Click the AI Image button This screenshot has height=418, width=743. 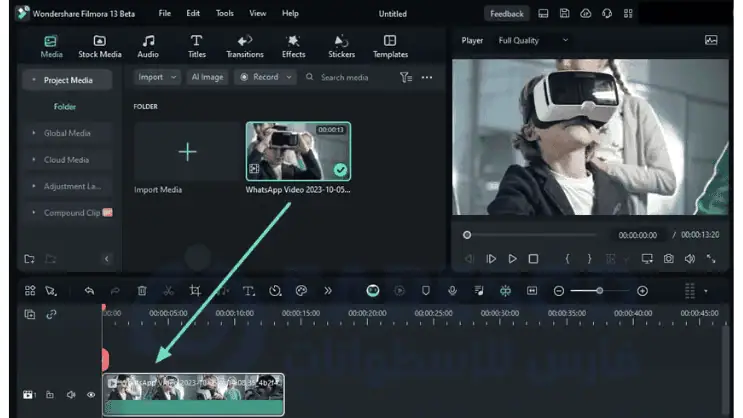[x=208, y=77]
